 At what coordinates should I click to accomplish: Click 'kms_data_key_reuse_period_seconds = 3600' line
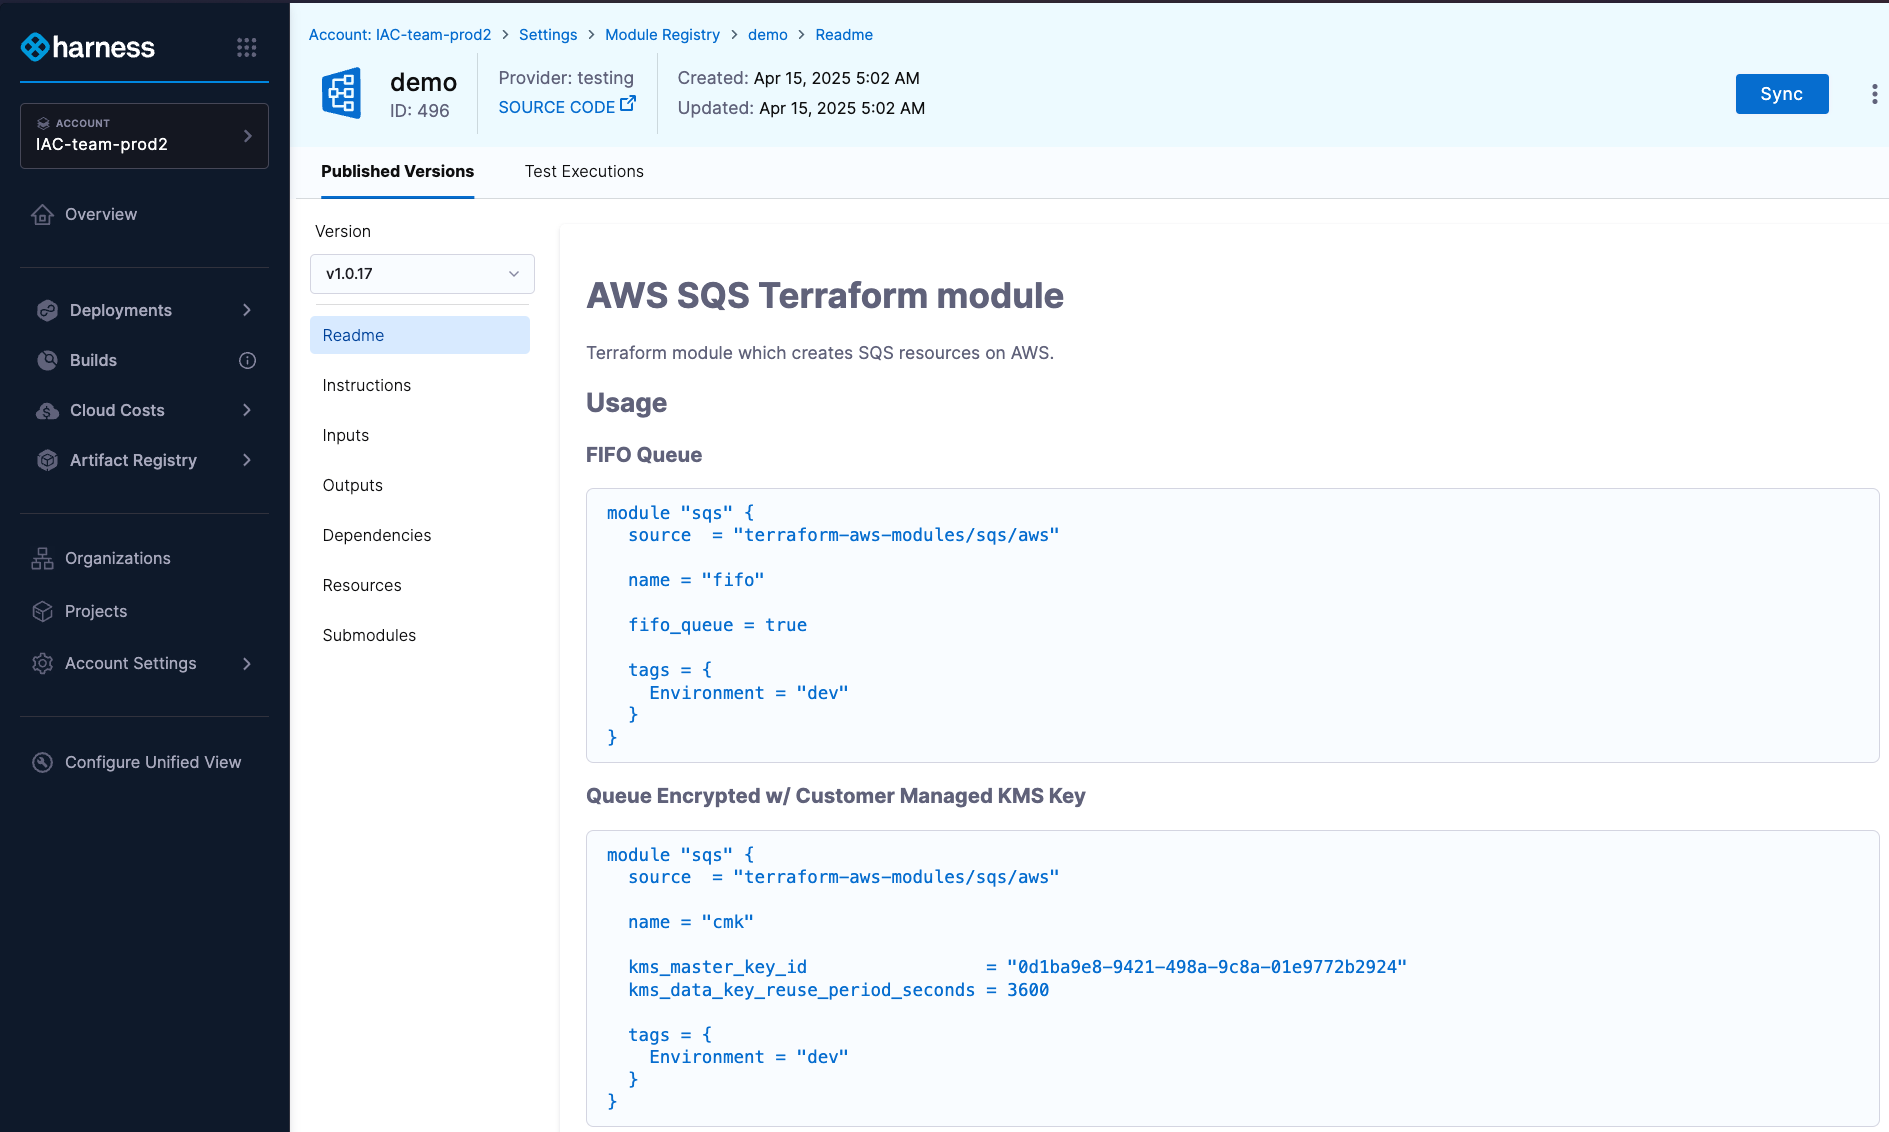tap(838, 990)
